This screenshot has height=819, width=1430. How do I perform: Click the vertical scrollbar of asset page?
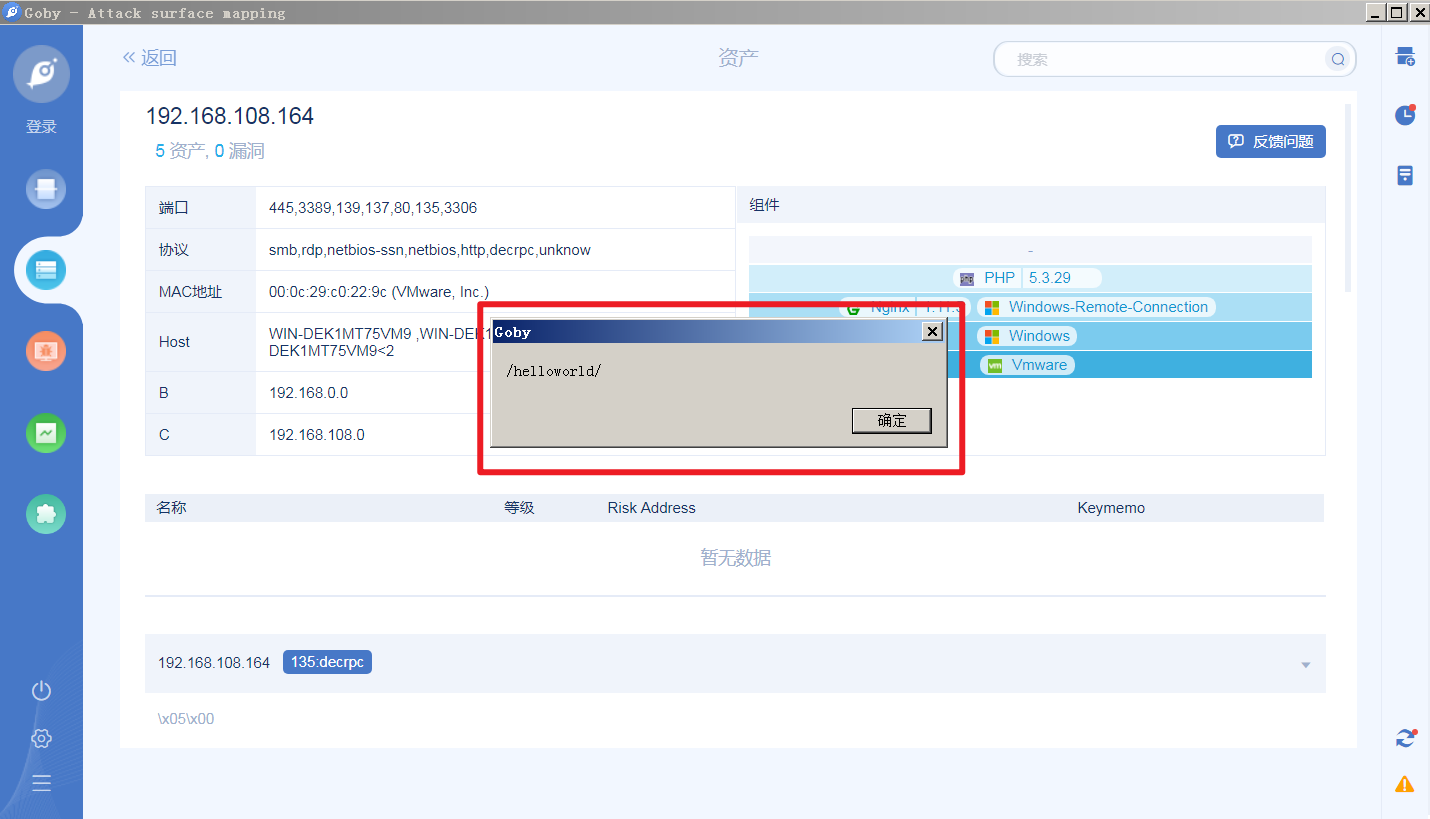point(1348,198)
